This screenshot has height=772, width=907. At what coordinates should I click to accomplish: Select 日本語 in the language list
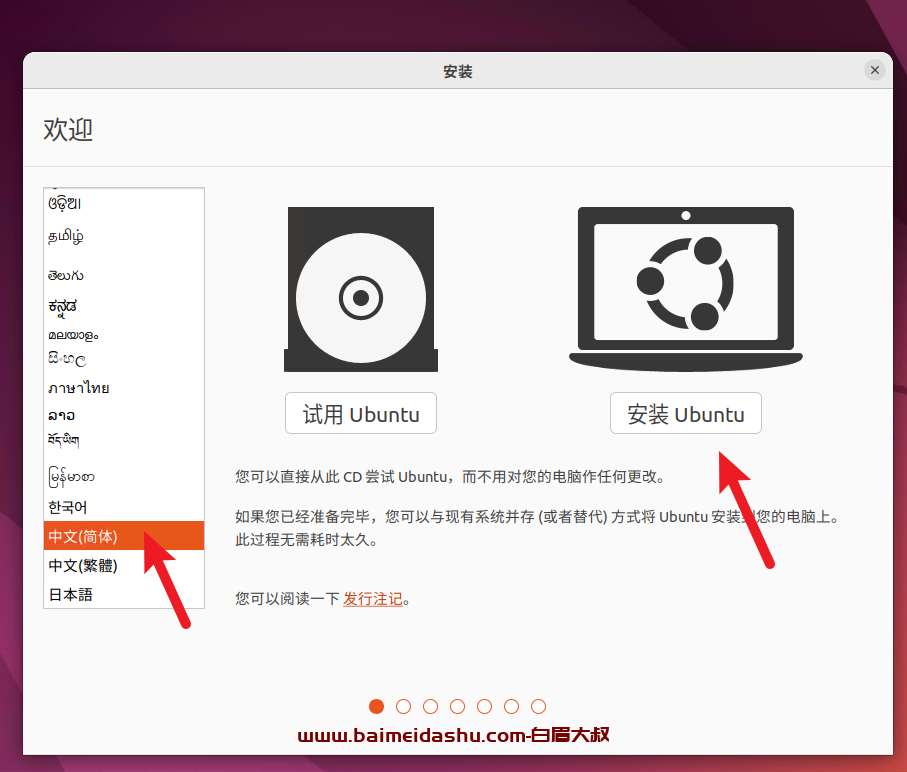(124, 594)
